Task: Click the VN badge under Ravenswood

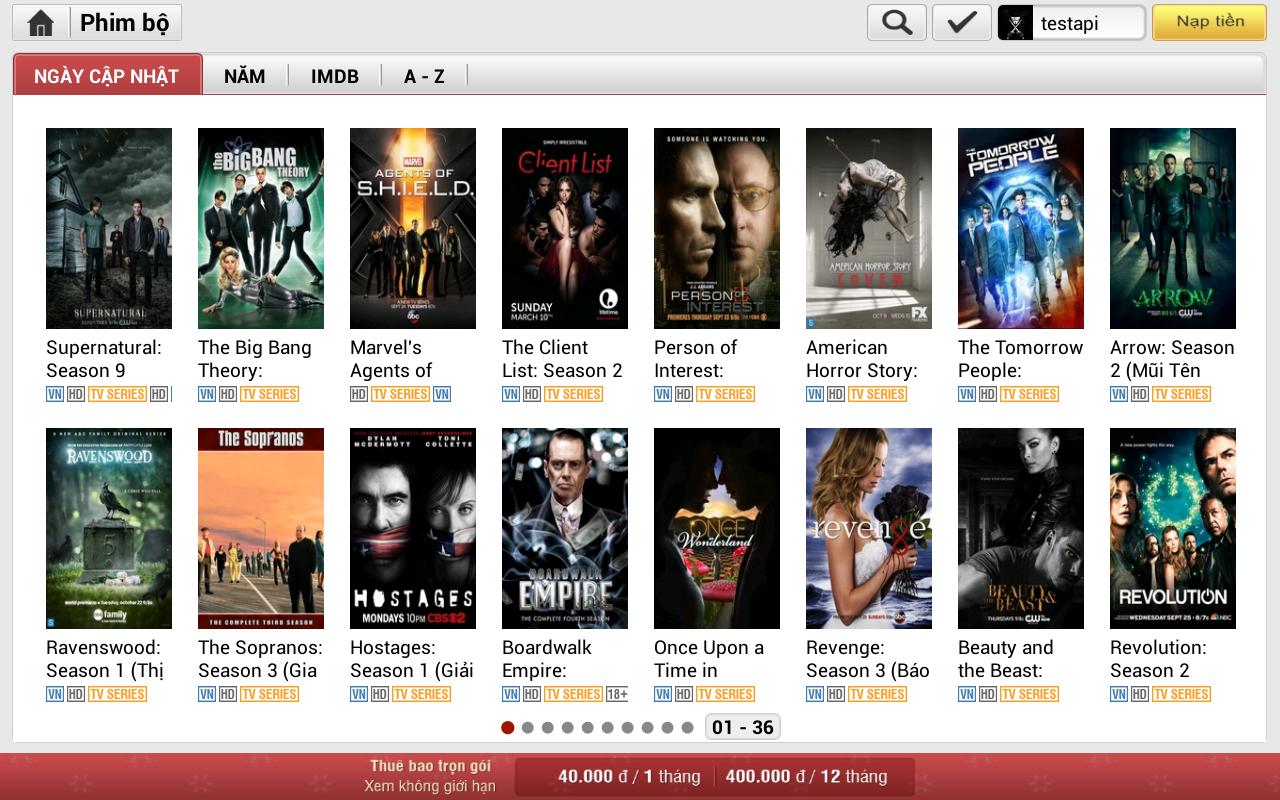Action: 55,694
